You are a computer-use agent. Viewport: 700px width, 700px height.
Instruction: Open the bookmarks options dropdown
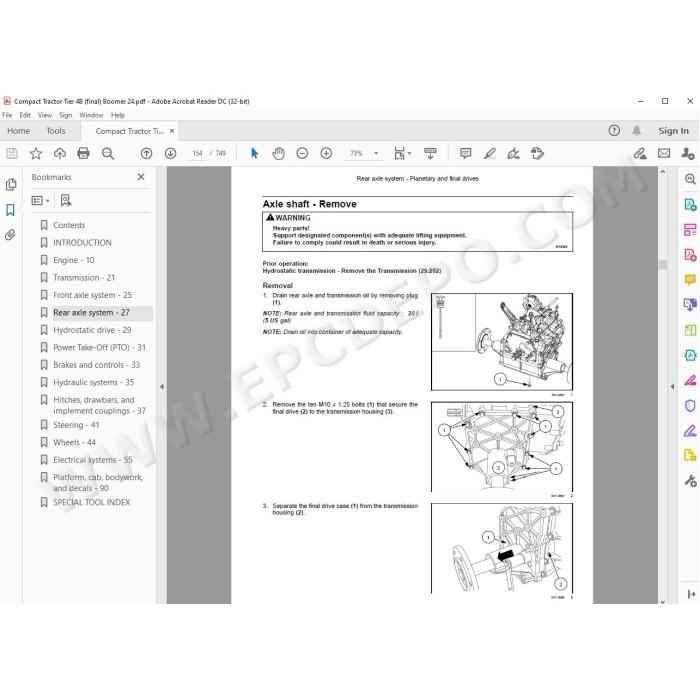[x=40, y=201]
